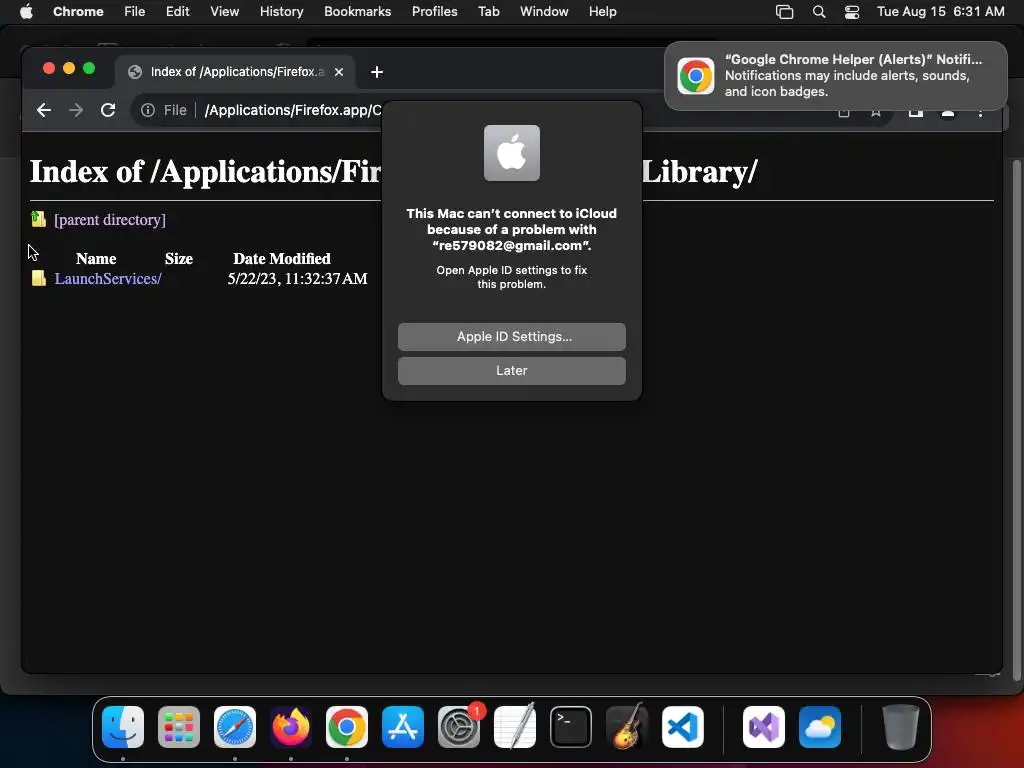The width and height of the screenshot is (1024, 768).
Task: Click the back navigation arrow in Chrome
Action: pos(44,110)
